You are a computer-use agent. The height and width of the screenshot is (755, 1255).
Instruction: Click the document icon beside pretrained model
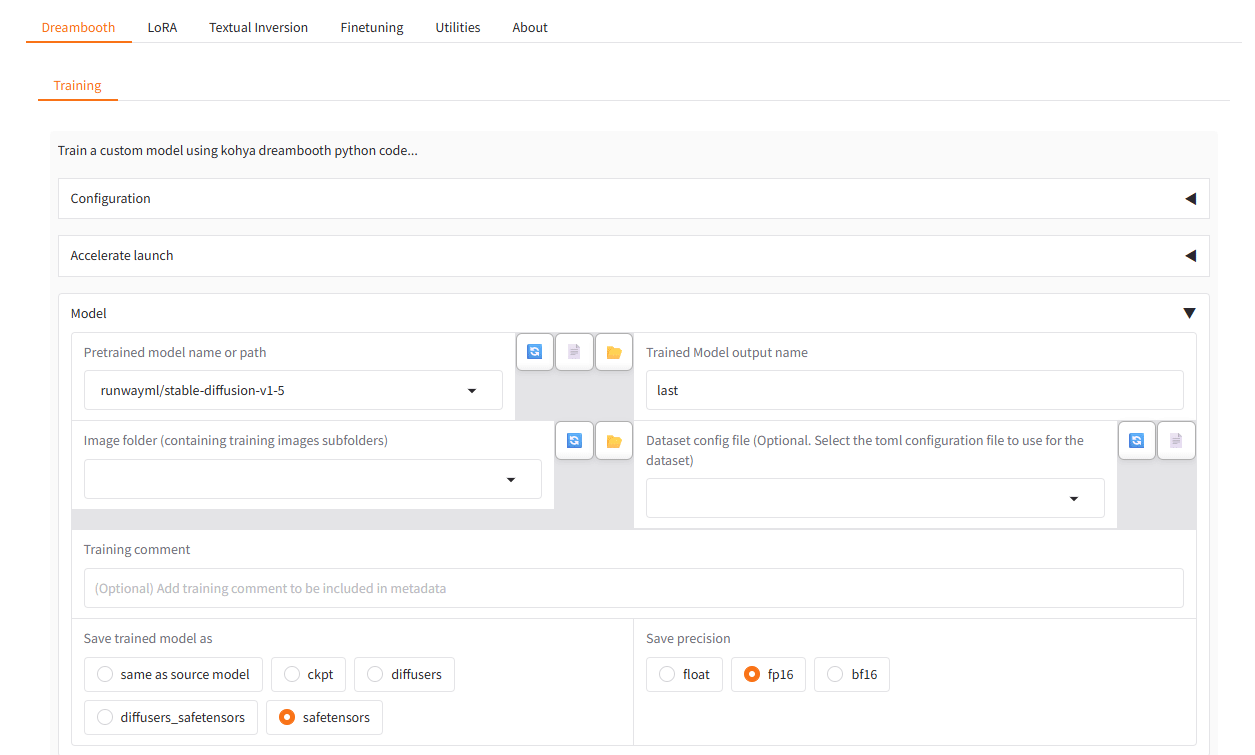(x=574, y=352)
